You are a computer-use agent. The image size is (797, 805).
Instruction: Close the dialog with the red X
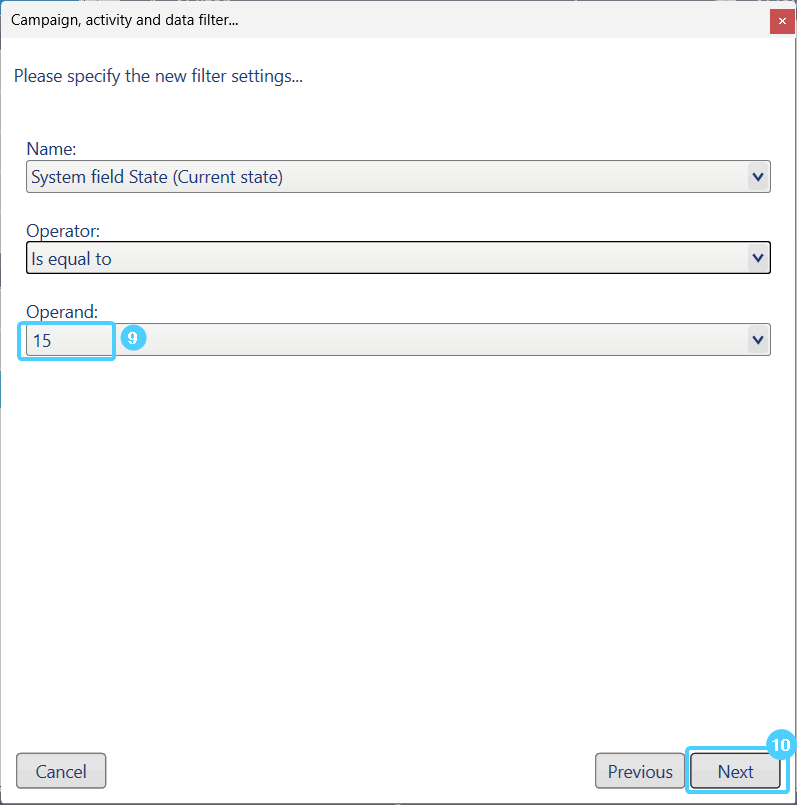(x=782, y=20)
